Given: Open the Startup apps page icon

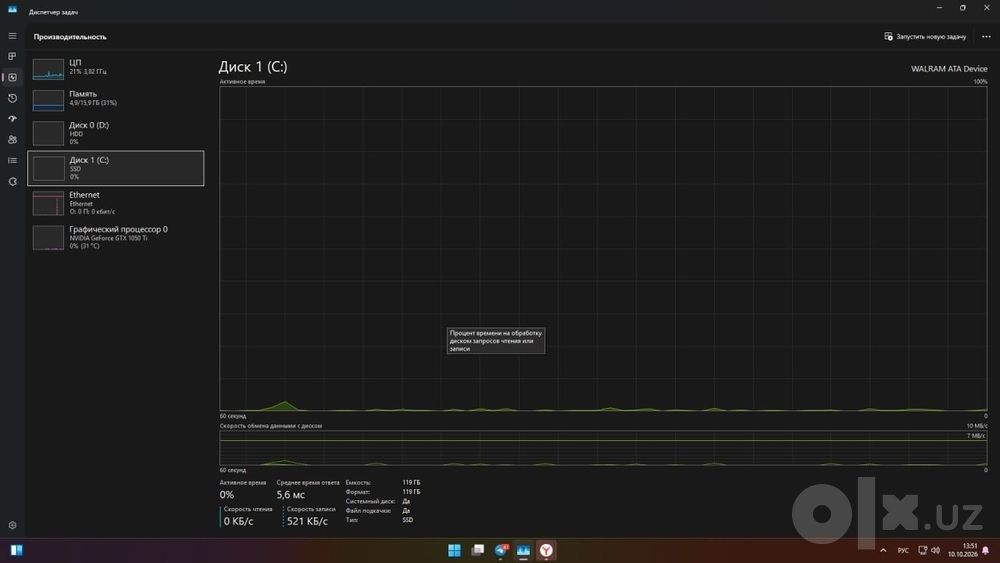Looking at the screenshot, I should click(x=12, y=119).
